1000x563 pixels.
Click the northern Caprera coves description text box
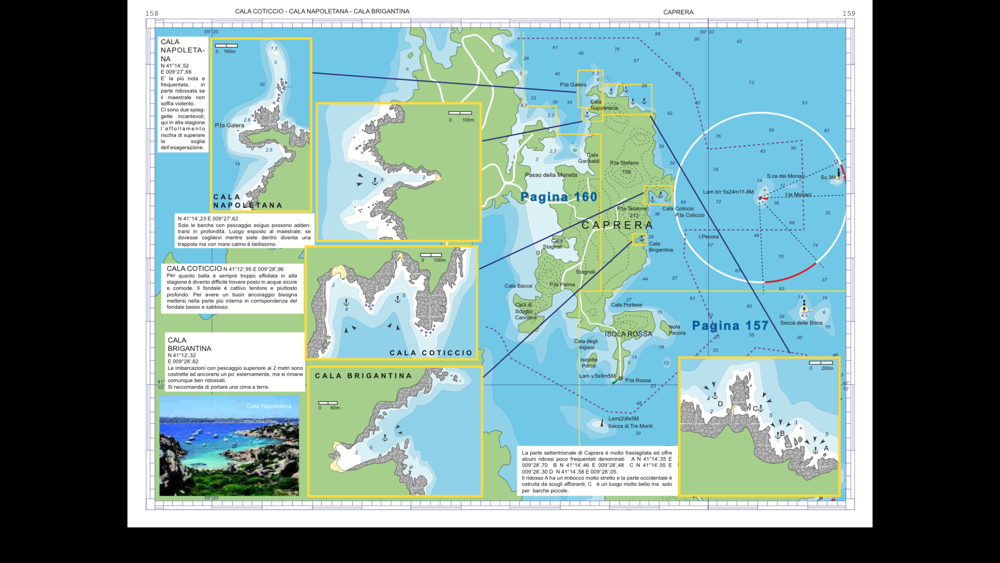coord(596,471)
